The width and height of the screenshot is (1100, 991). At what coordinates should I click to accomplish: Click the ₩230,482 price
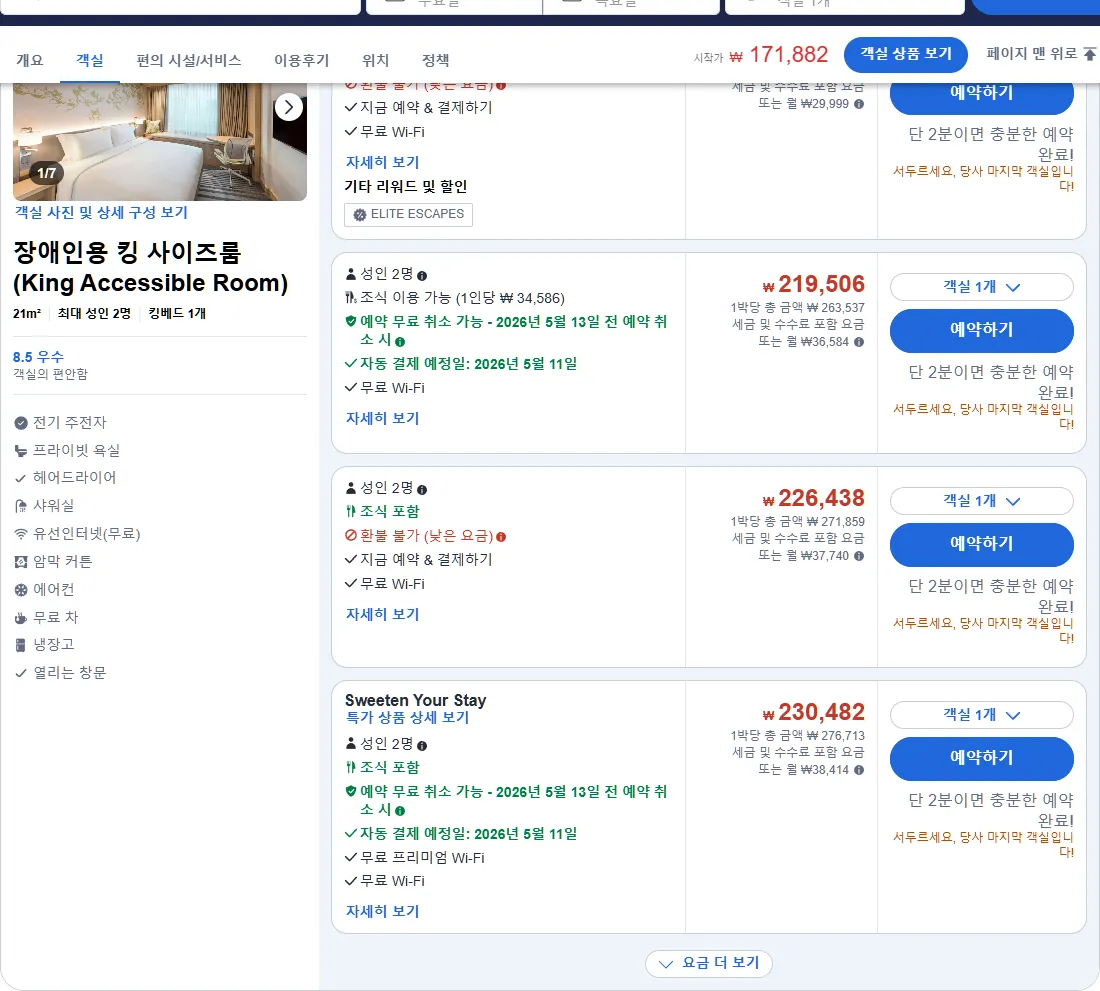pyautogui.click(x=813, y=712)
